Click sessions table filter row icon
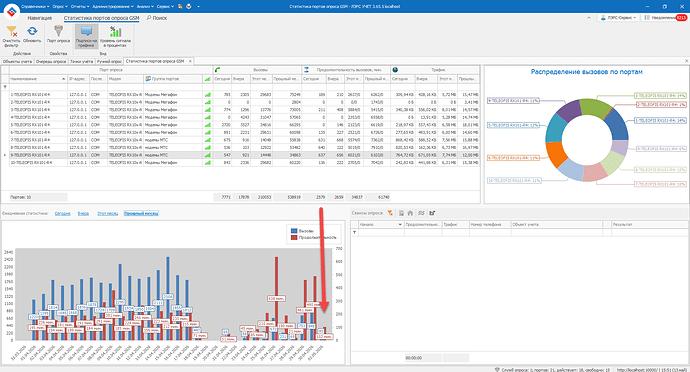This screenshot has width=690, height=372. 354,232
